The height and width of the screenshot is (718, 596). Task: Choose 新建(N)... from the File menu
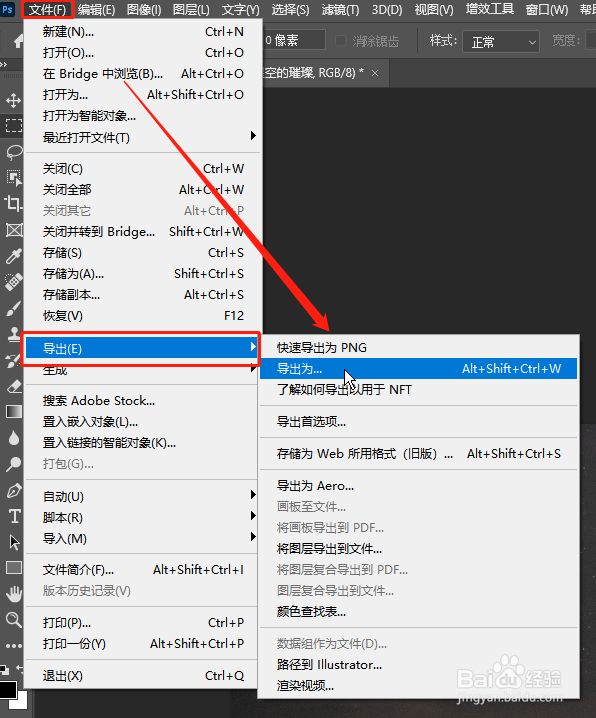pos(143,32)
